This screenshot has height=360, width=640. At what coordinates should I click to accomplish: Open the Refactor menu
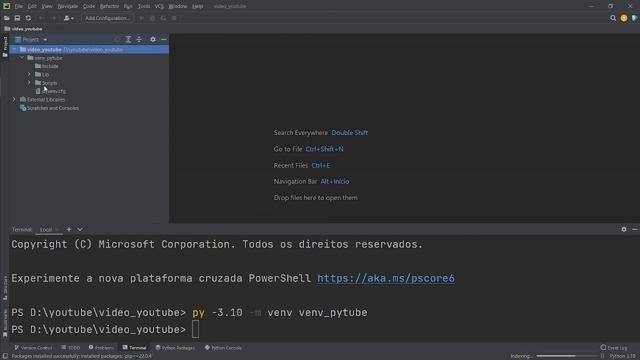click(x=109, y=6)
